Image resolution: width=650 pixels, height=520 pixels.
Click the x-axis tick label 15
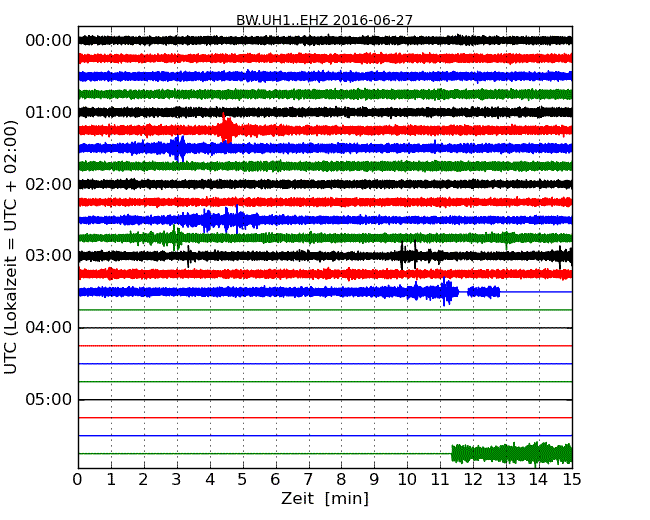tap(572, 480)
